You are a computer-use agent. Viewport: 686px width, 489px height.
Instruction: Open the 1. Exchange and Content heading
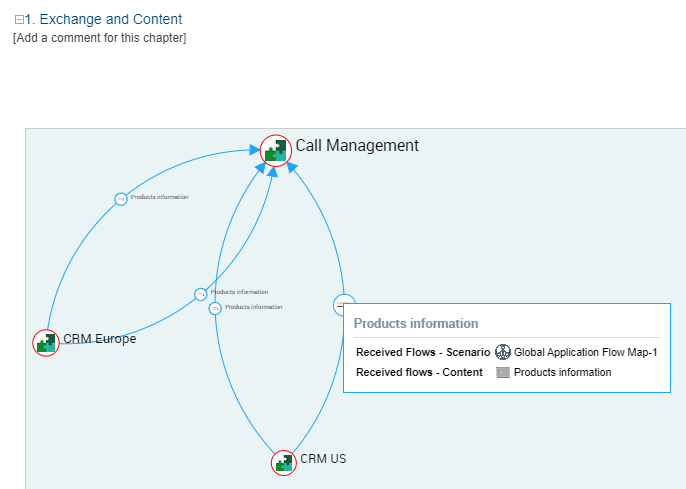pos(103,19)
